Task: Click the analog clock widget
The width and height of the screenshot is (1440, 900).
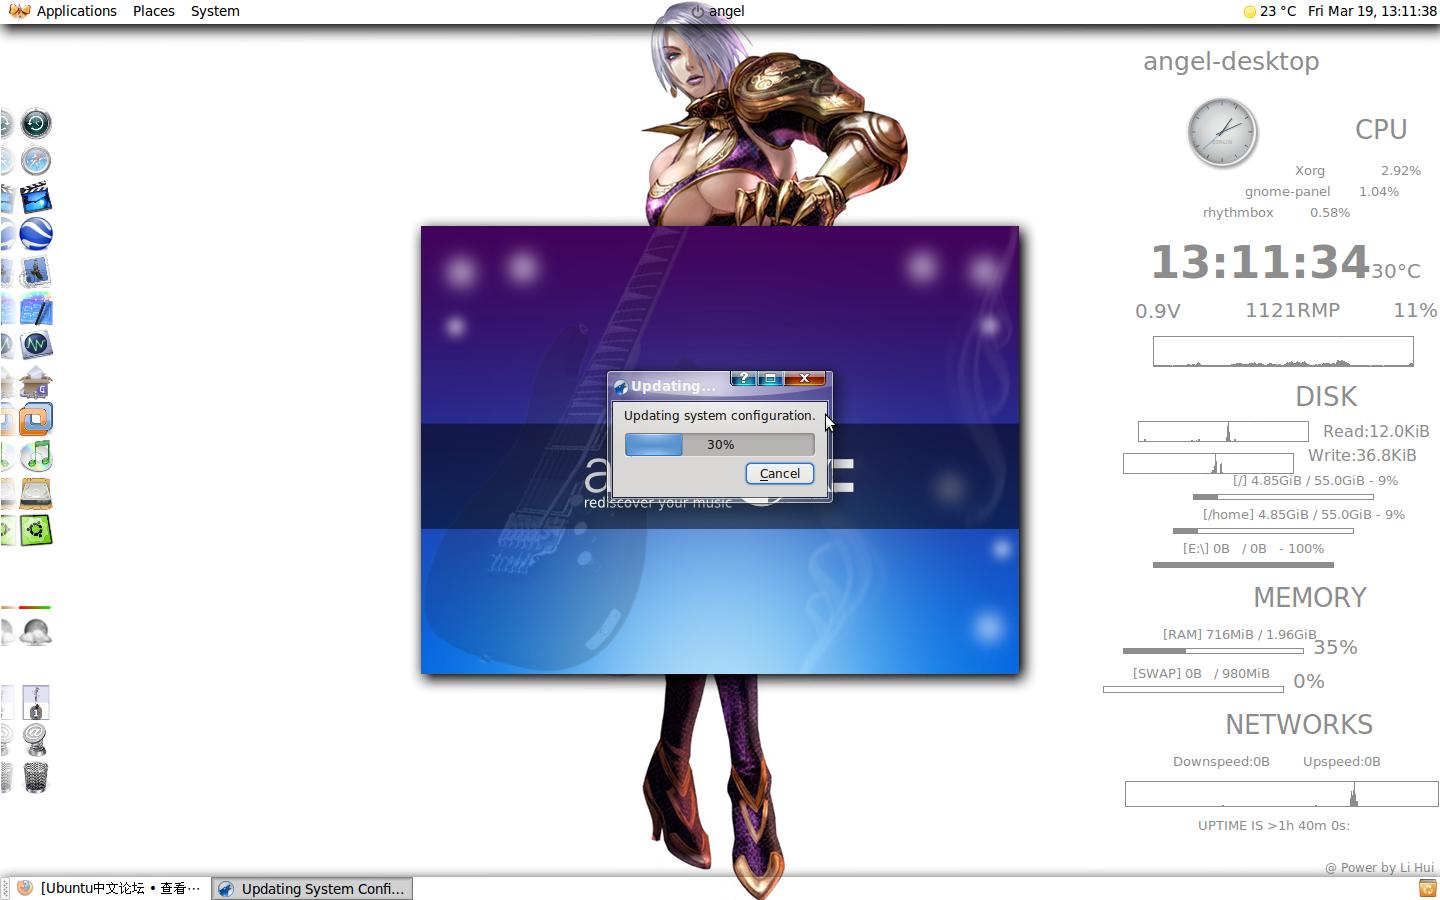Action: click(1222, 133)
